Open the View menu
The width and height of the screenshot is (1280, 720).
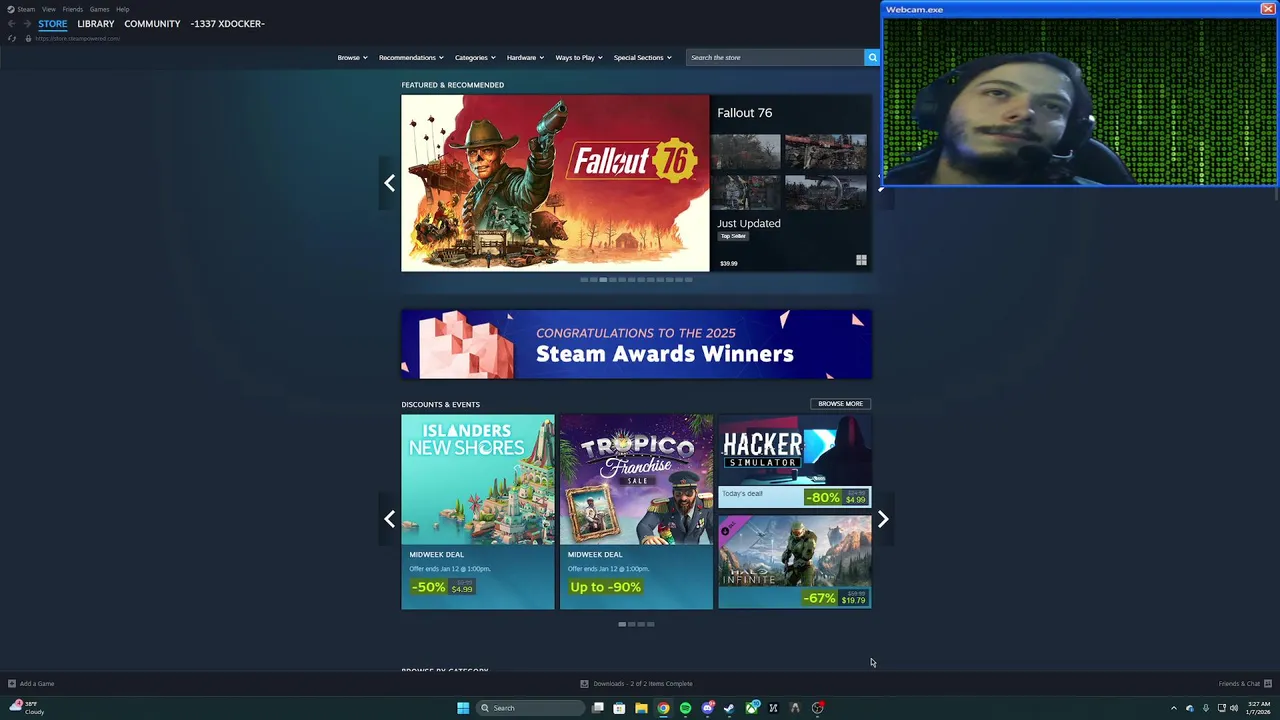click(x=48, y=9)
